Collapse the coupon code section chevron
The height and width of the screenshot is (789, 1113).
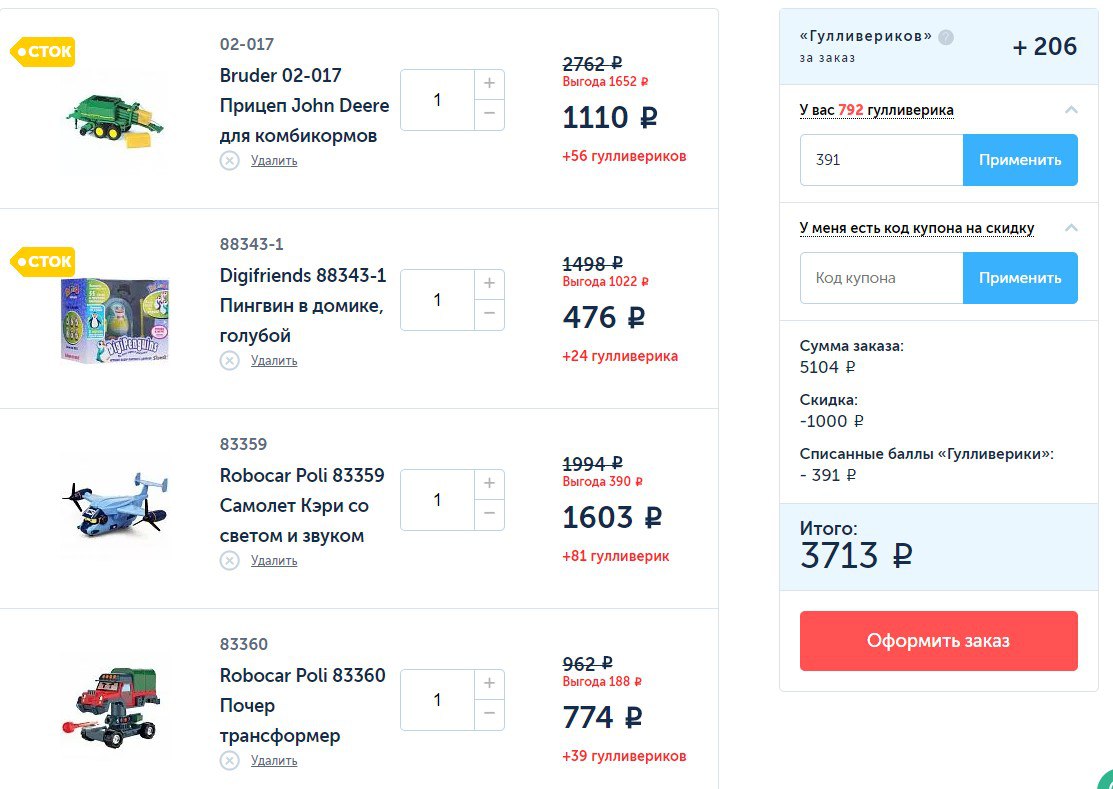coord(1071,228)
